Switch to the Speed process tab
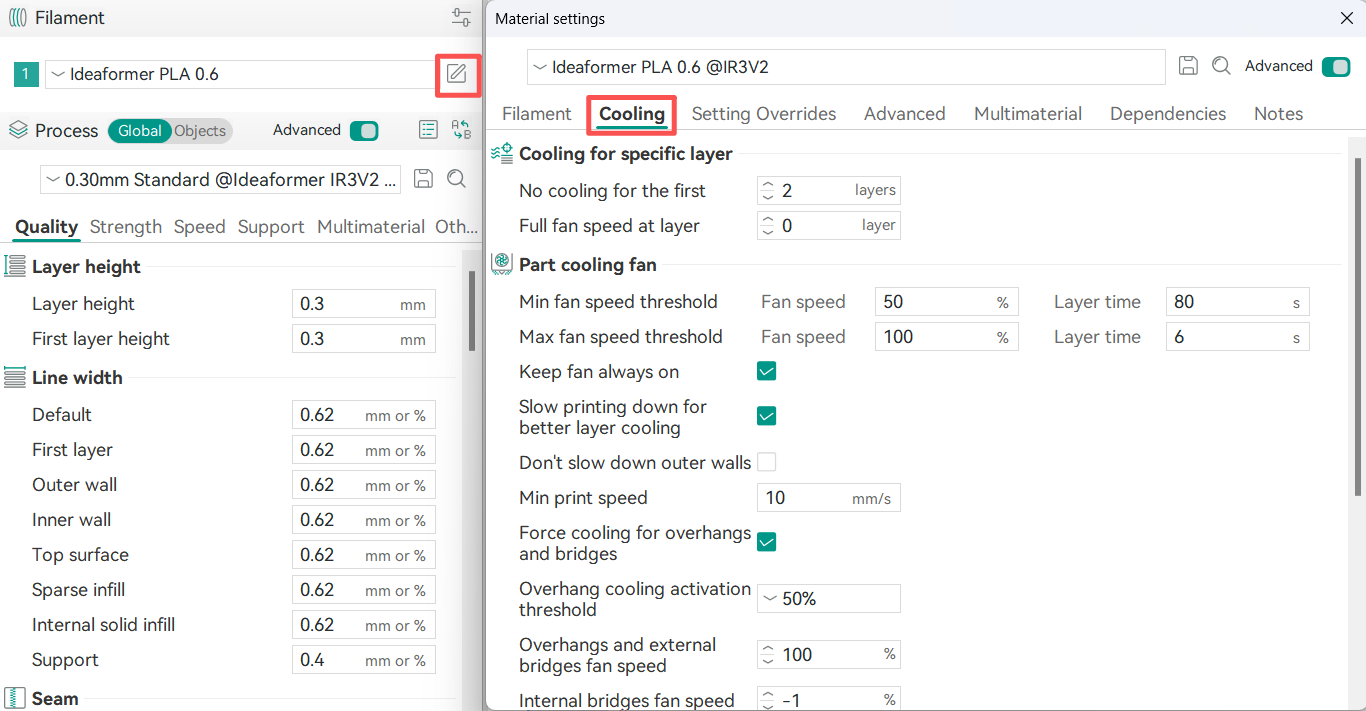The image size is (1366, 711). tap(200, 227)
